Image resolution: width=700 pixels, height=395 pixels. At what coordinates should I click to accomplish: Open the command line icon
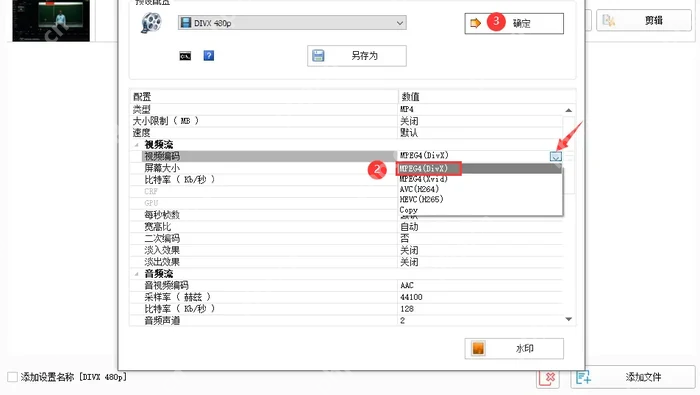pyautogui.click(x=185, y=56)
